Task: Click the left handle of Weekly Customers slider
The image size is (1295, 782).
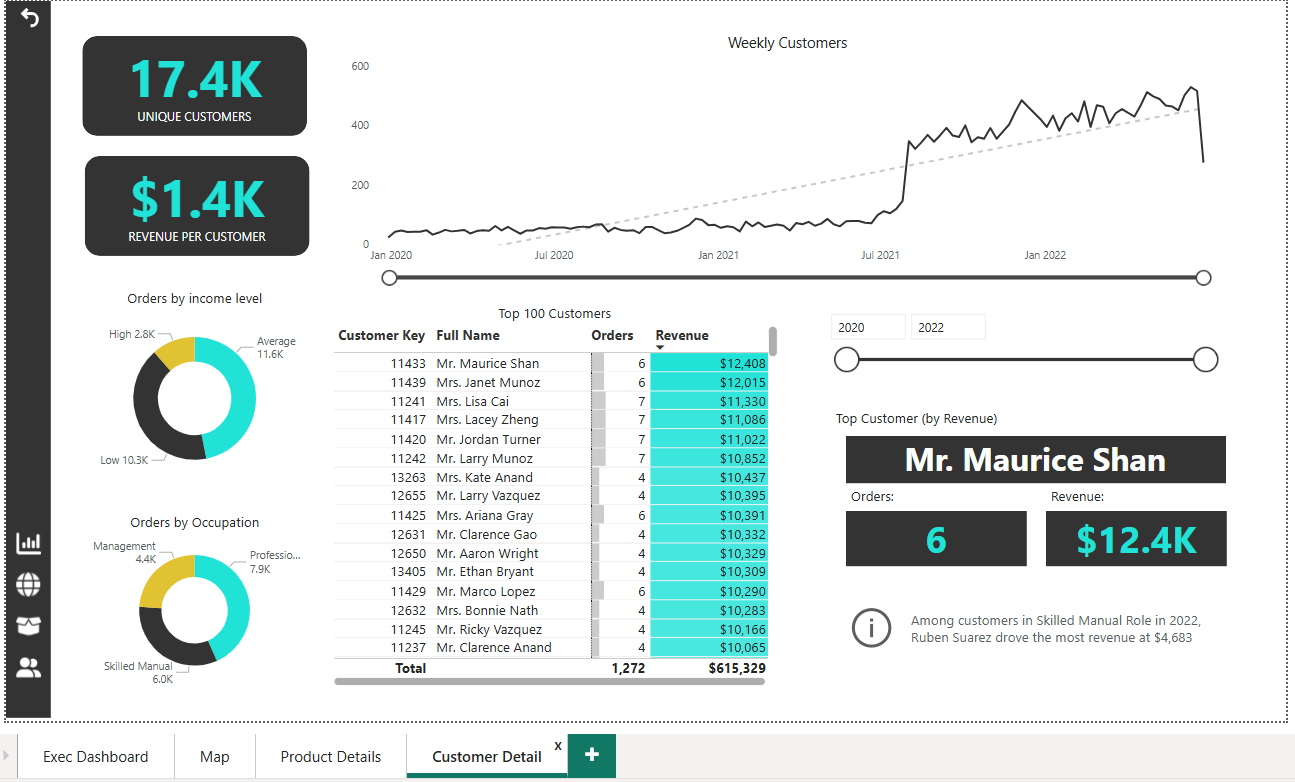Action: (x=390, y=277)
